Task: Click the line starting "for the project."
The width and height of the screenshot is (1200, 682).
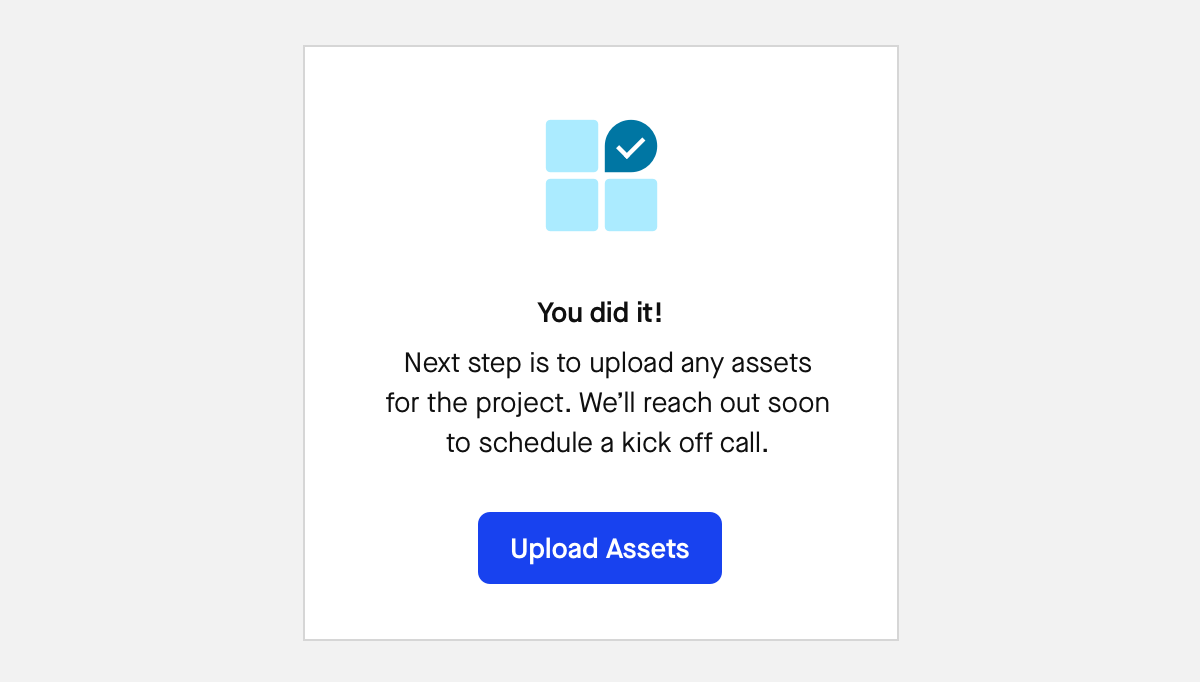Action: tap(607, 403)
